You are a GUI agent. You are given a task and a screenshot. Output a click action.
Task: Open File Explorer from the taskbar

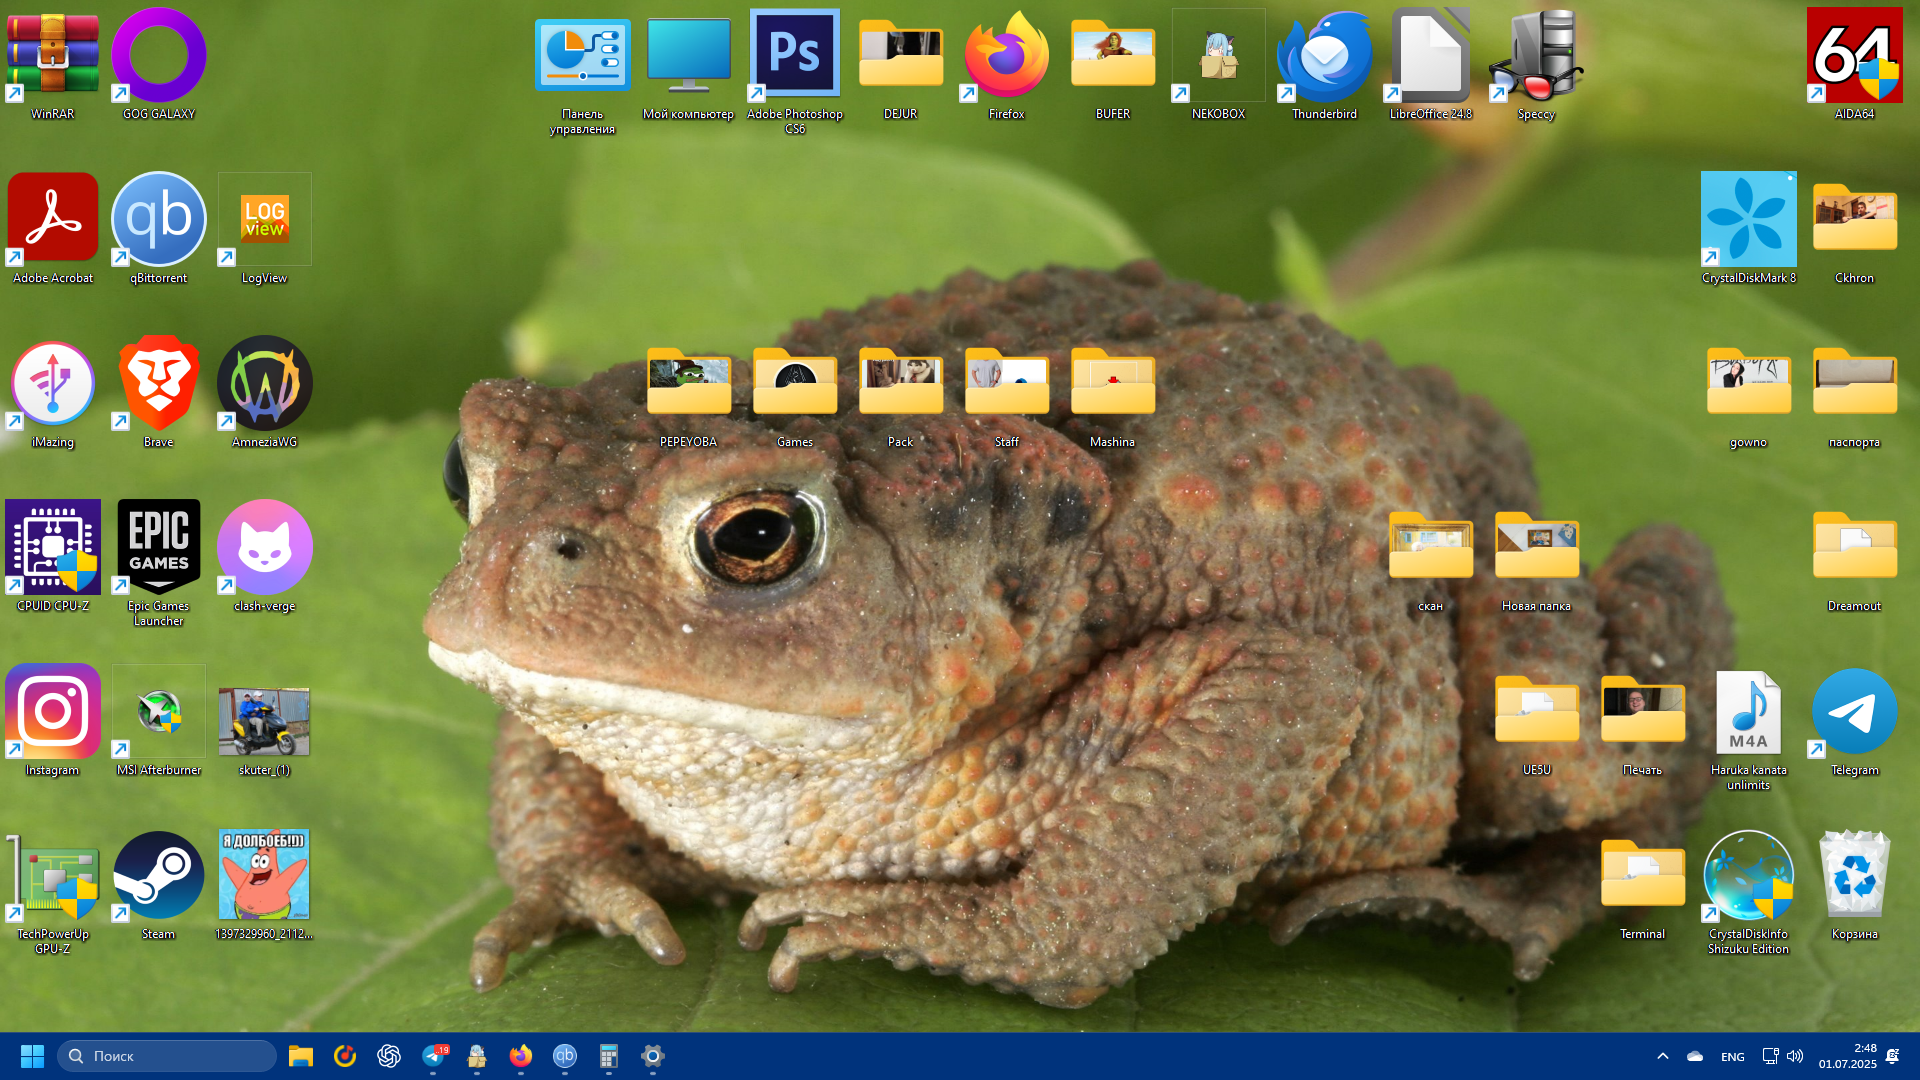click(x=300, y=1056)
